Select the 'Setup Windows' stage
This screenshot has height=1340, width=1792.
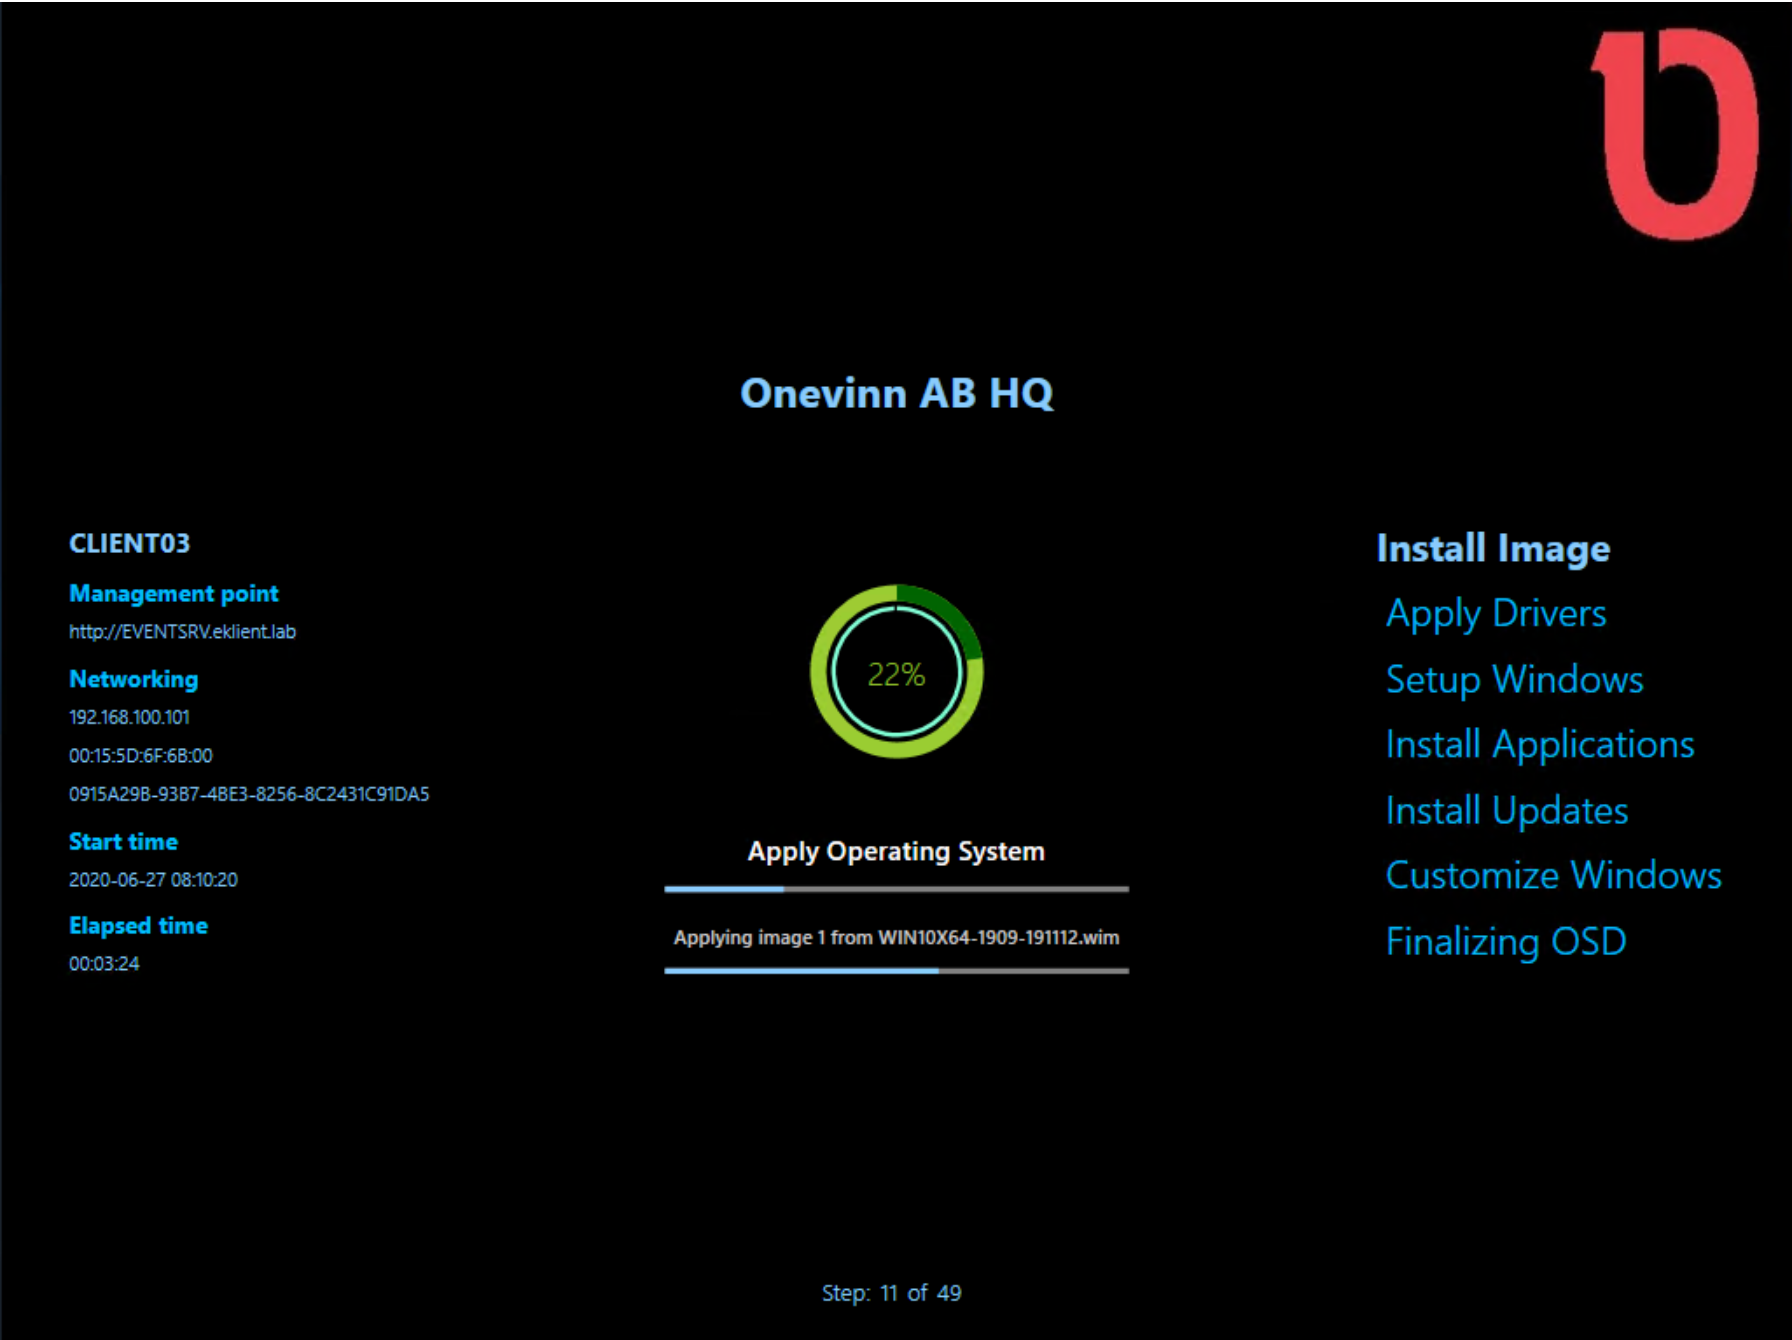point(1515,680)
